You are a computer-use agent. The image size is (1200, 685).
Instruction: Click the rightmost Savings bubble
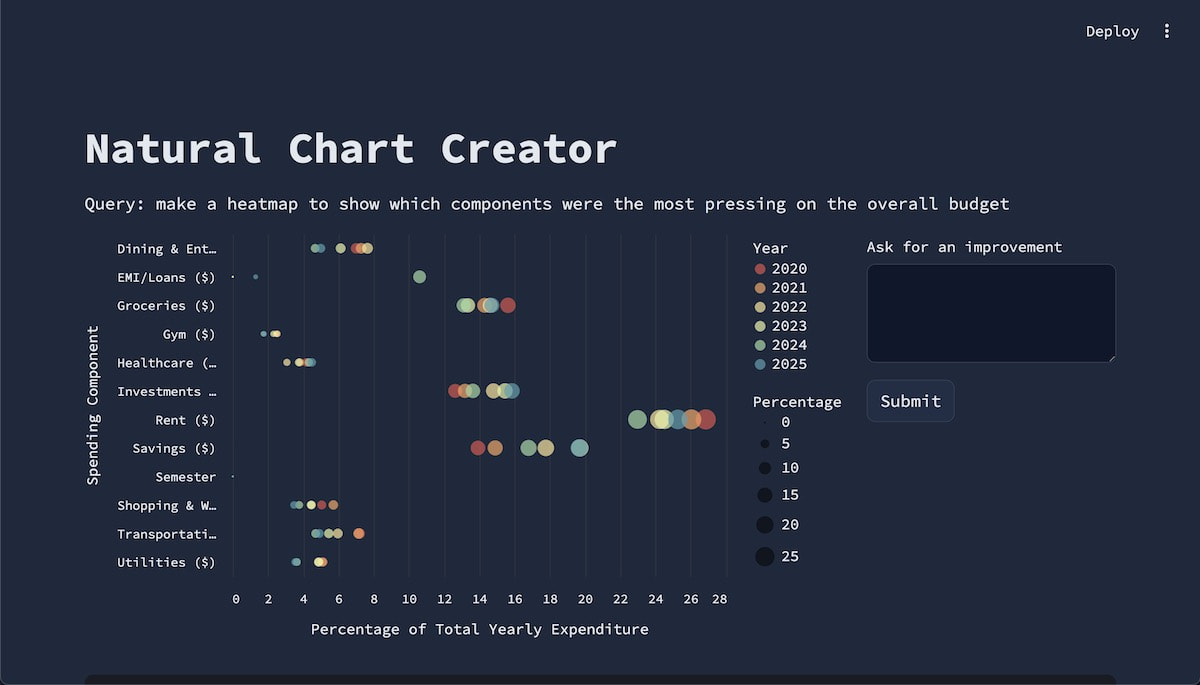click(x=579, y=448)
